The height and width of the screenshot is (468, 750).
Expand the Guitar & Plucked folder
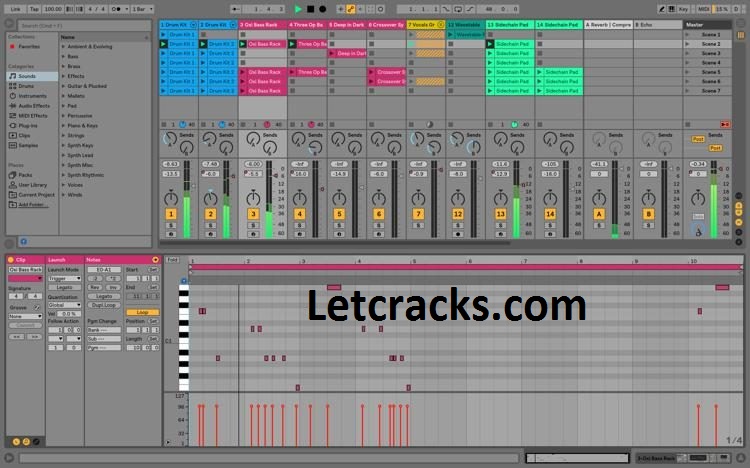63,86
